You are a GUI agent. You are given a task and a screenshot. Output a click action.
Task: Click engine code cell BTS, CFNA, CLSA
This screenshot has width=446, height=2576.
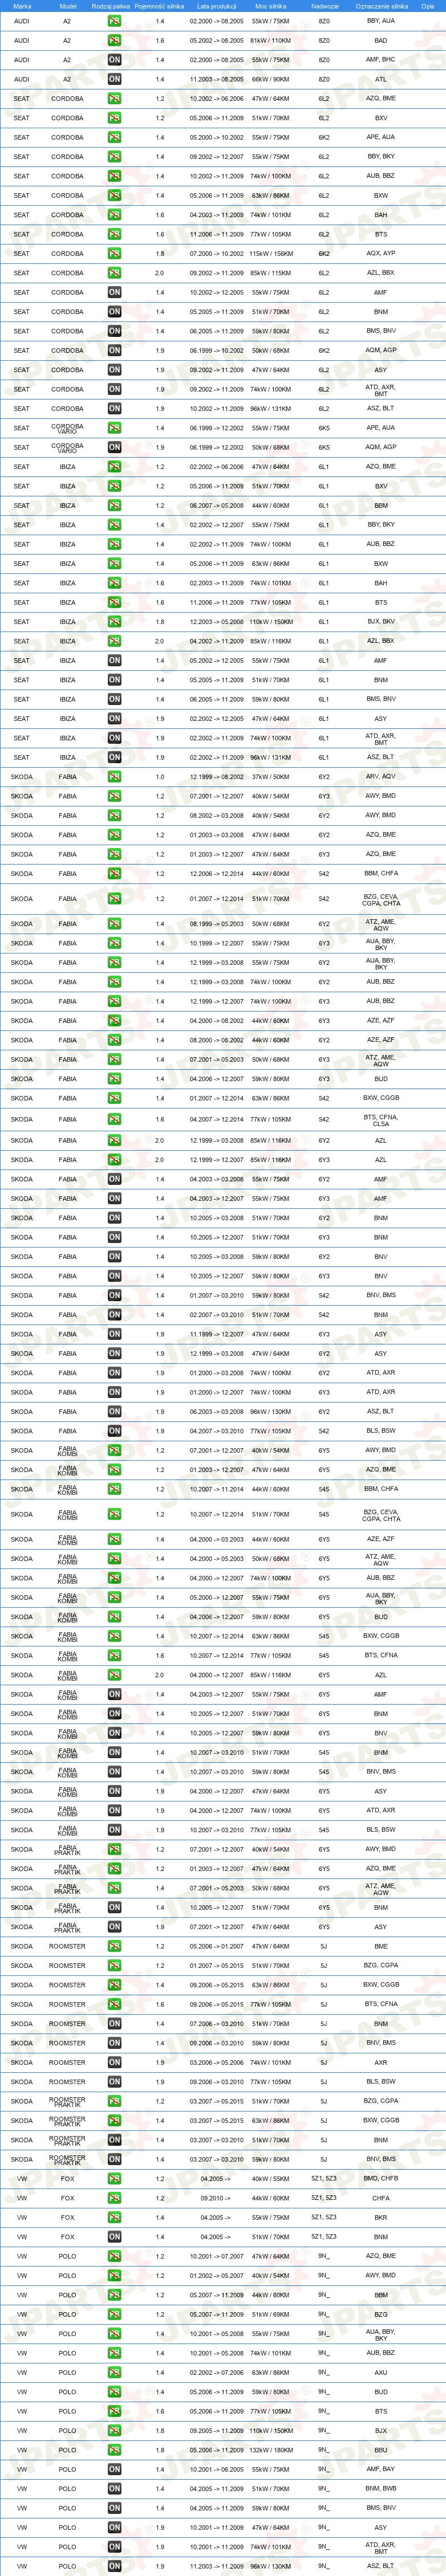coord(381,1120)
